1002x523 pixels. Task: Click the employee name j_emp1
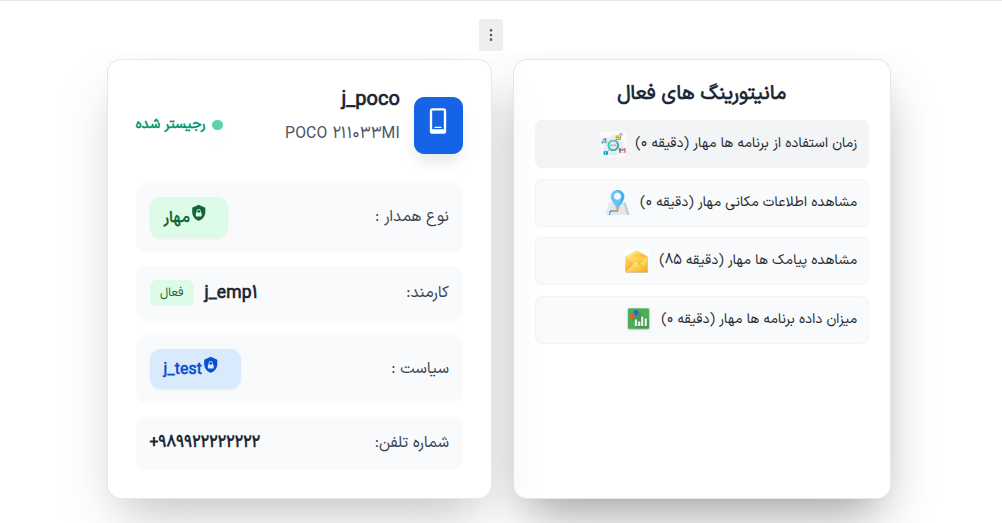click(230, 293)
